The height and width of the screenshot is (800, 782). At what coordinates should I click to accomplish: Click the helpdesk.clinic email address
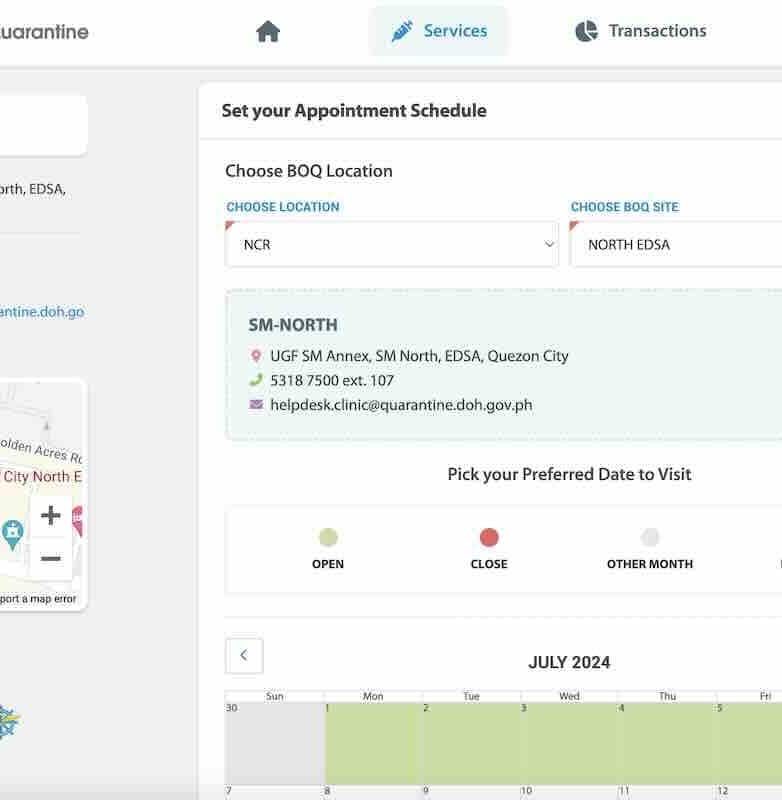401,405
